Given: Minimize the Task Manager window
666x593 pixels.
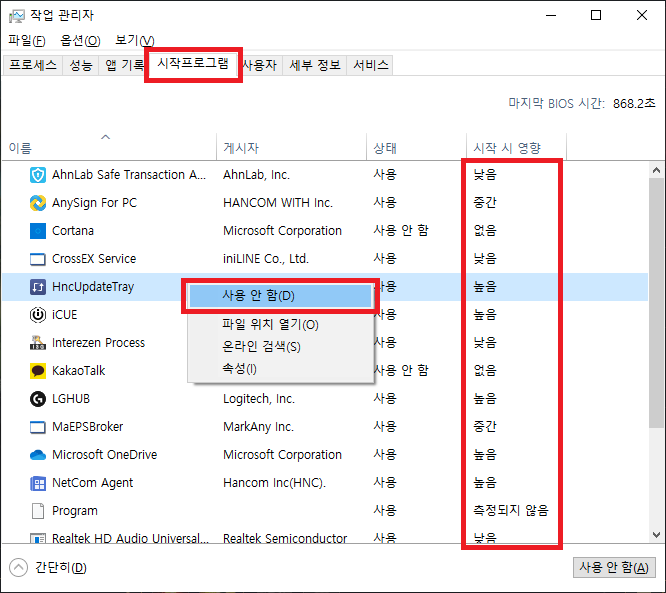Looking at the screenshot, I should click(551, 16).
